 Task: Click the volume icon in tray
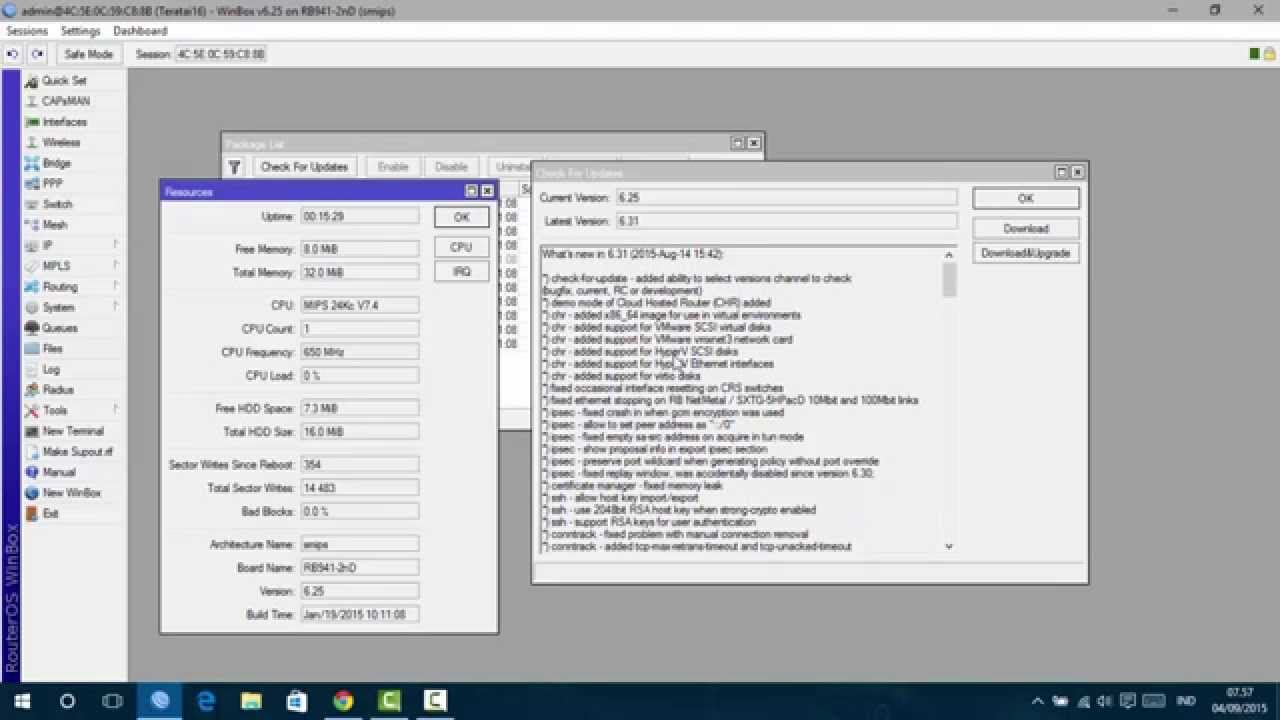[x=1104, y=701]
